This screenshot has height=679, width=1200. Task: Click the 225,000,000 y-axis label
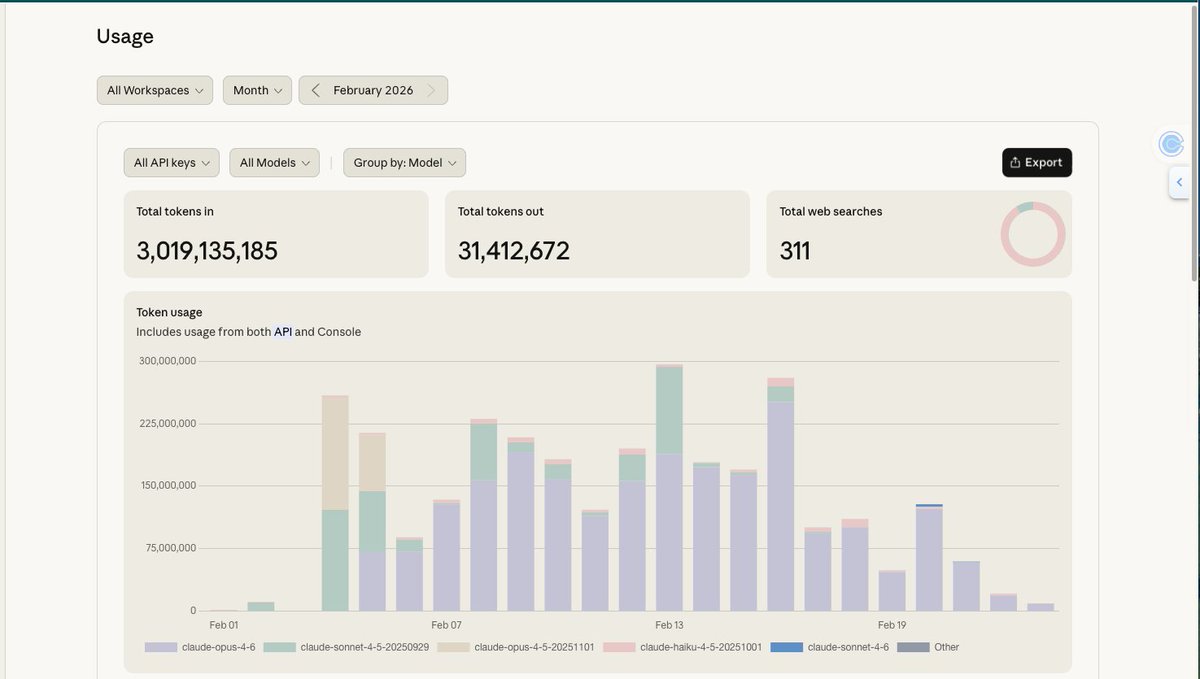168,423
